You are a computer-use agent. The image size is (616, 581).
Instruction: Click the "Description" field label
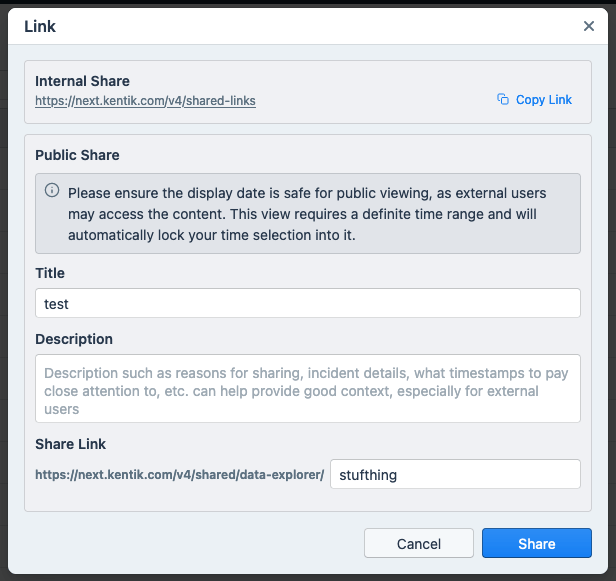coord(74,339)
